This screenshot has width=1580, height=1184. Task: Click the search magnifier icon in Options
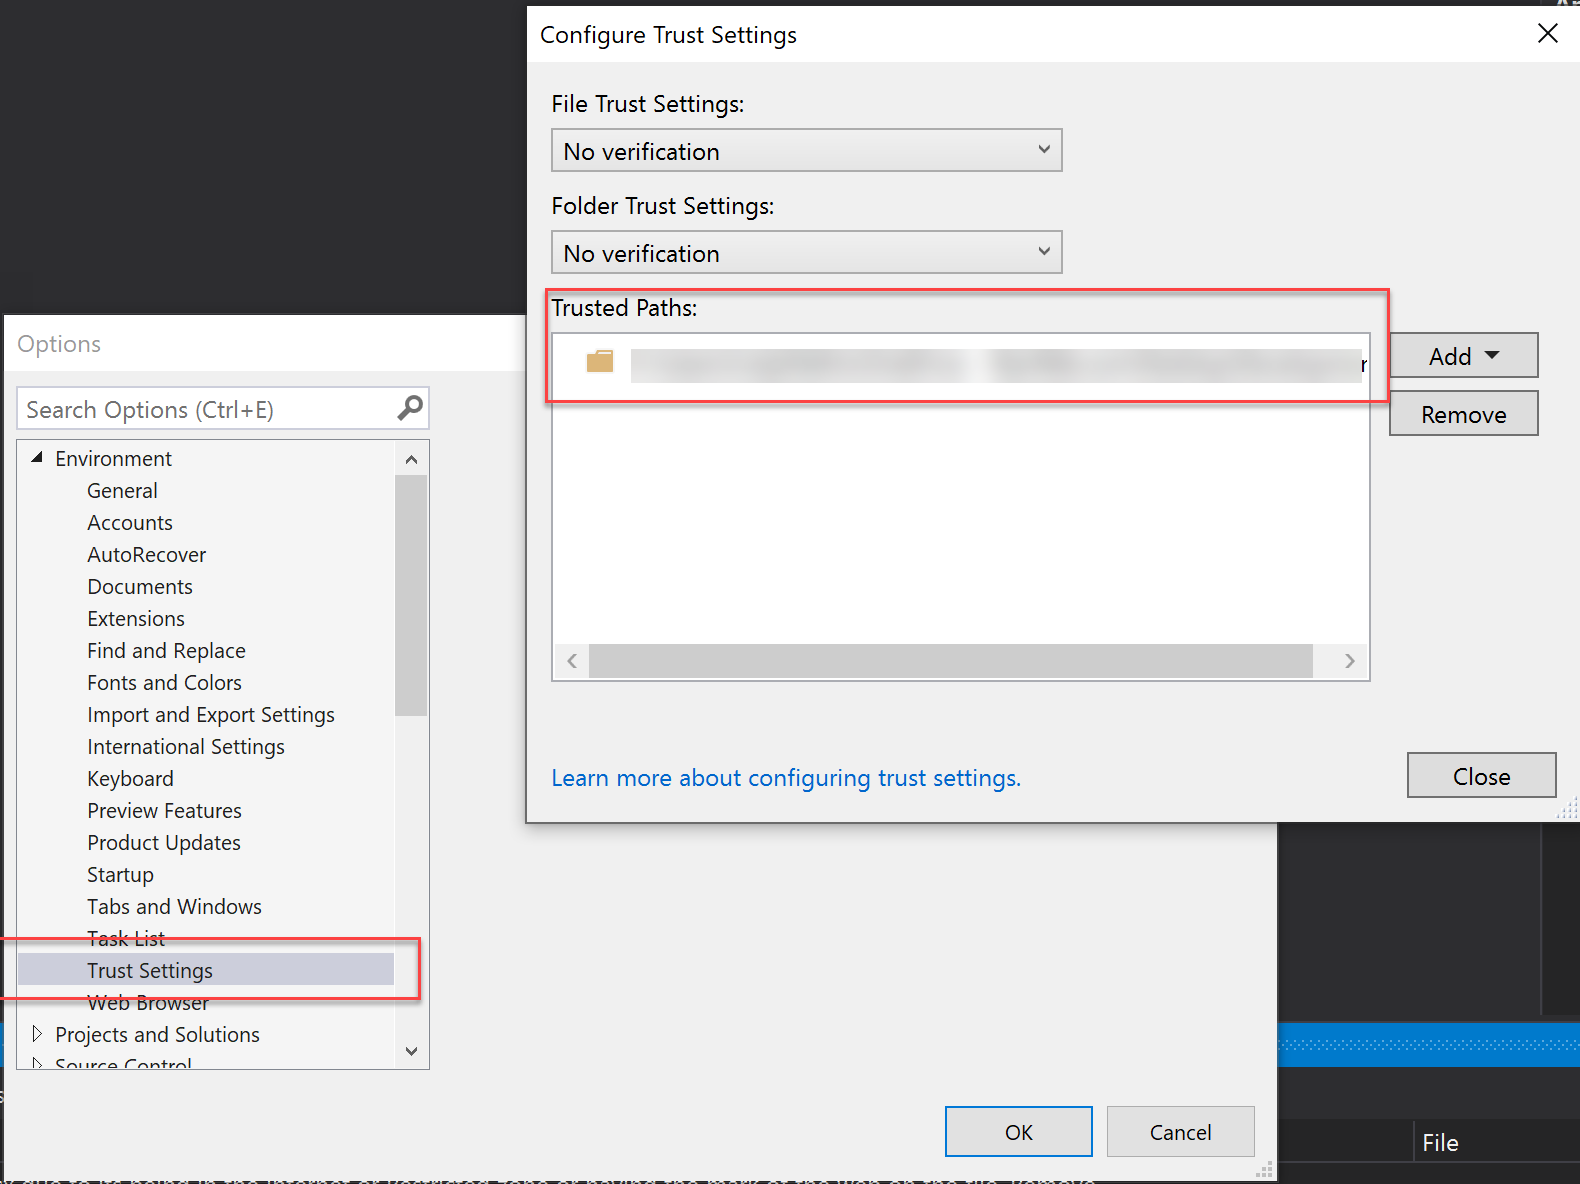[410, 408]
